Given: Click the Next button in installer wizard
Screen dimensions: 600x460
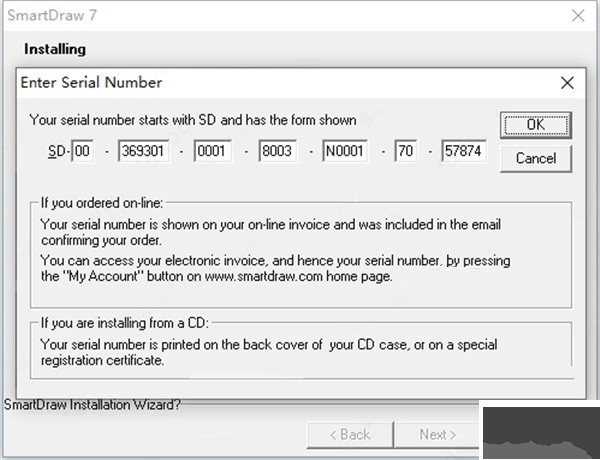Looking at the screenshot, I should 437,435.
